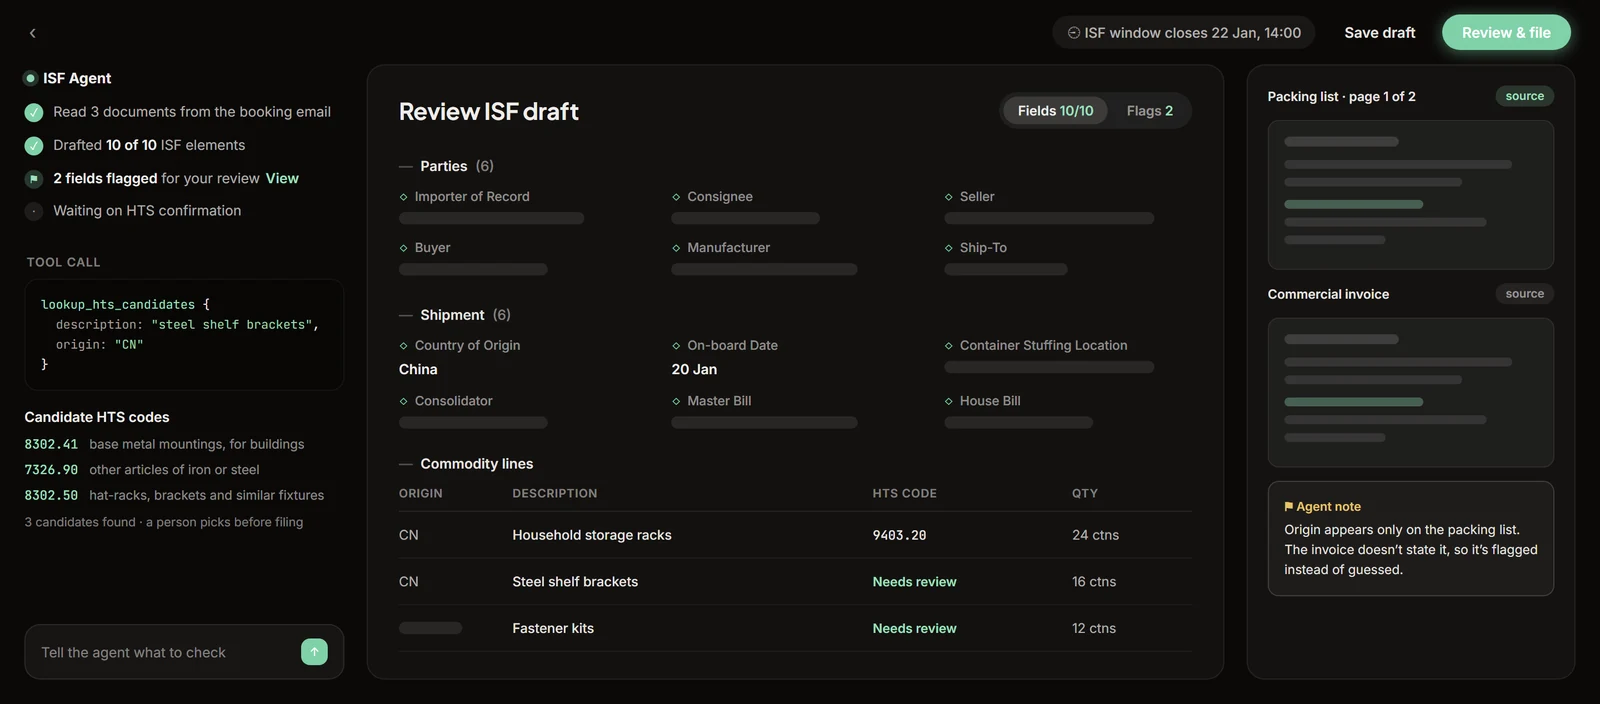This screenshot has height=704, width=1600.
Task: Click the diamond icon next to Seller
Action: pos(949,197)
